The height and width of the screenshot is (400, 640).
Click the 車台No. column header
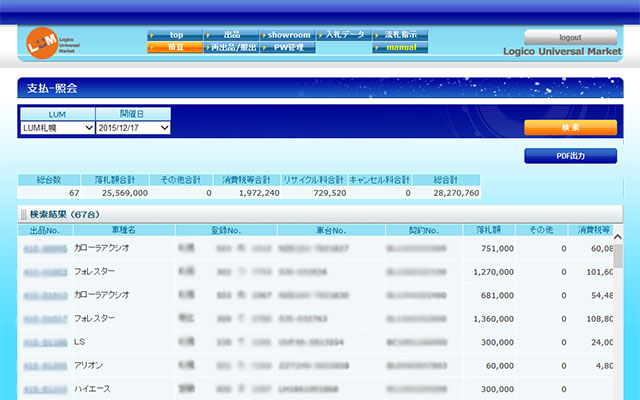(x=331, y=230)
